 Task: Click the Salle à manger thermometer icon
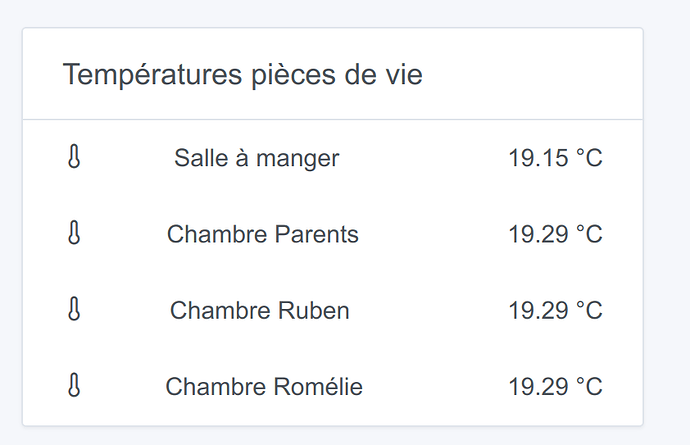click(73, 158)
